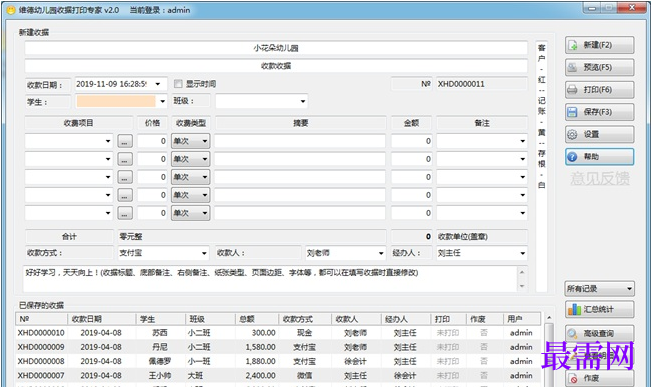Open the 收款人 刘老师 dropdown
This screenshot has width=653, height=387.
tap(381, 253)
